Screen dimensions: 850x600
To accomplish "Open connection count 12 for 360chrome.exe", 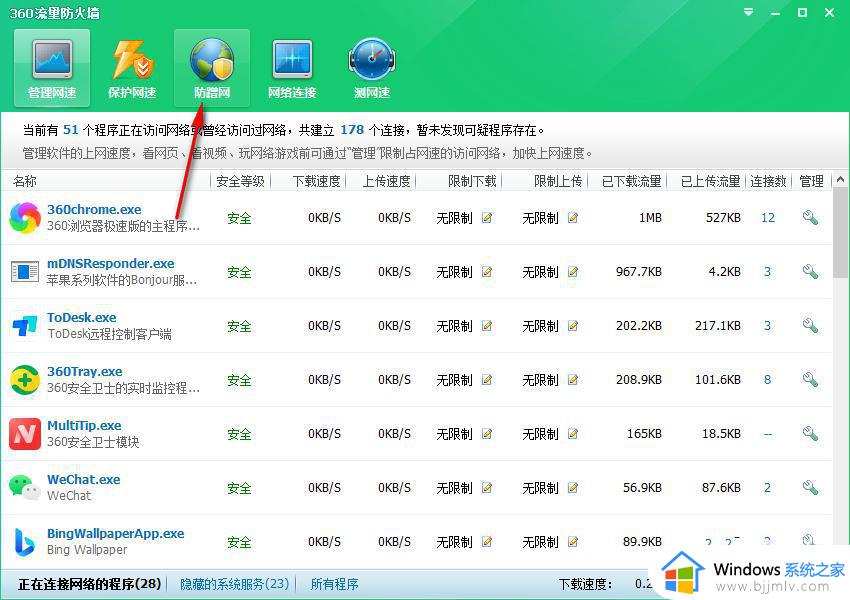I will coord(768,218).
